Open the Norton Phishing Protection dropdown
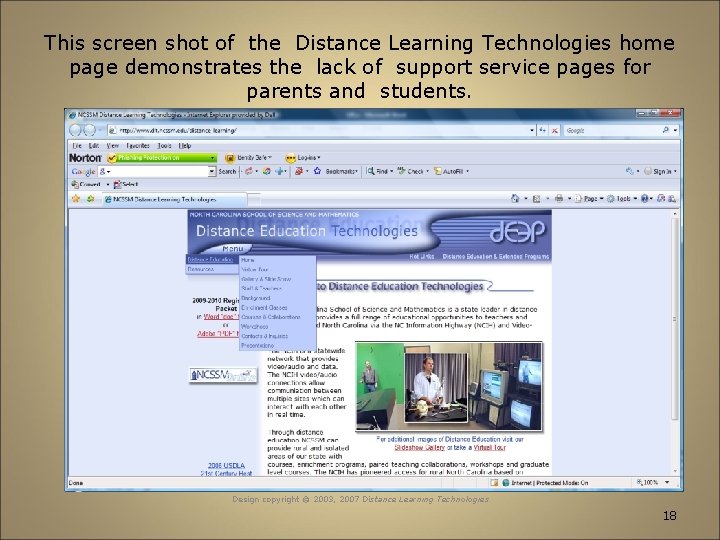Image resolution: width=720 pixels, height=540 pixels. [212, 158]
